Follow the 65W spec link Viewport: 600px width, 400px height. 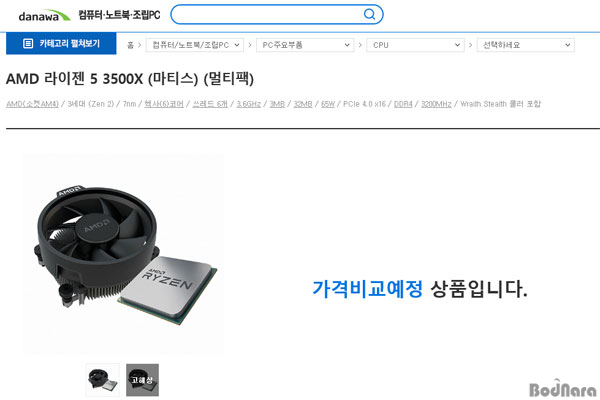tap(328, 104)
